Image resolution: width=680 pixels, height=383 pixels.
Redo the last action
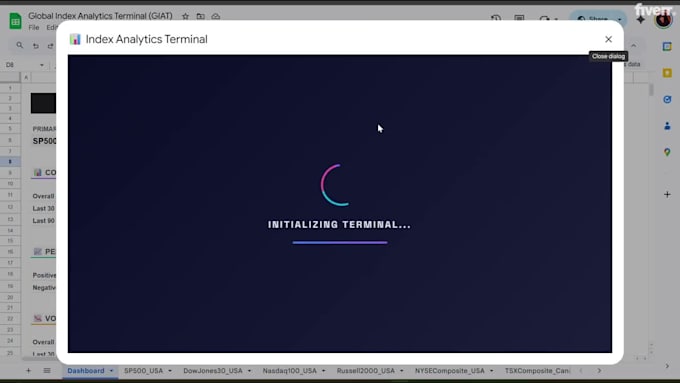pyautogui.click(x=50, y=46)
